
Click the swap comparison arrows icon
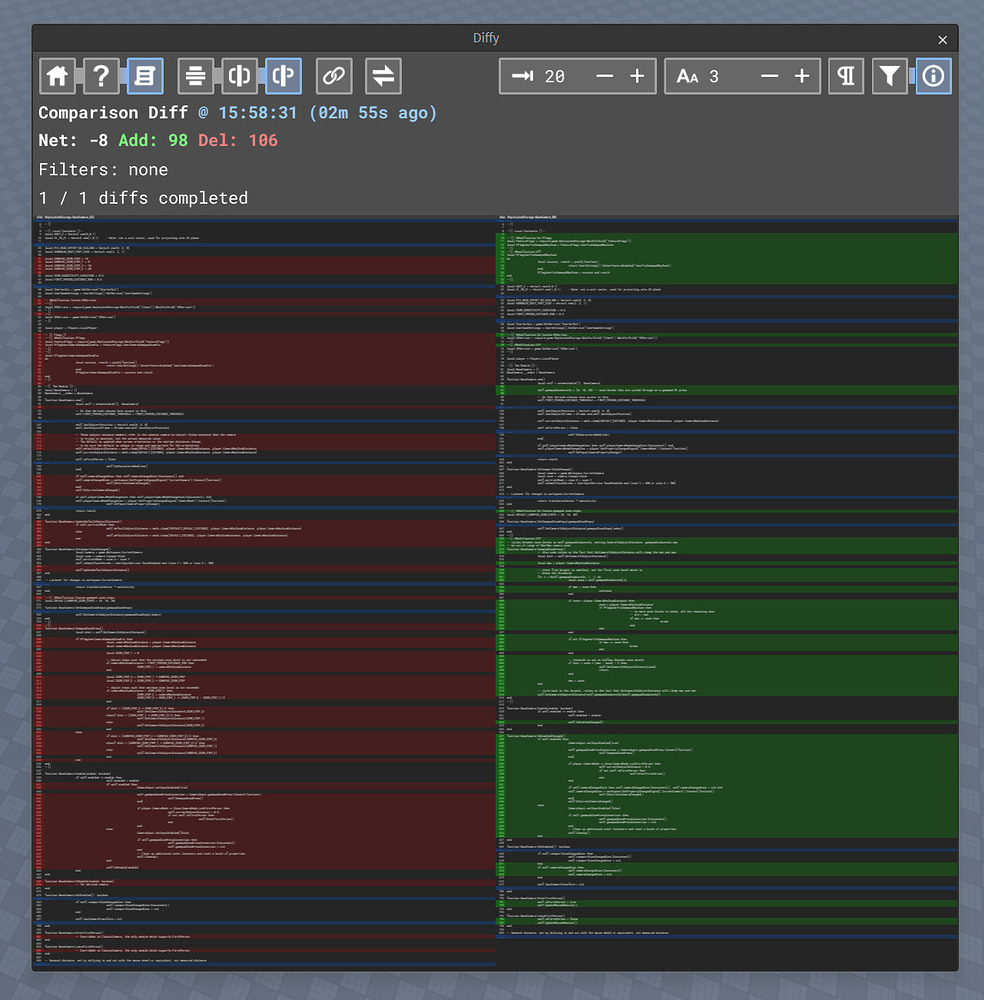[x=382, y=76]
